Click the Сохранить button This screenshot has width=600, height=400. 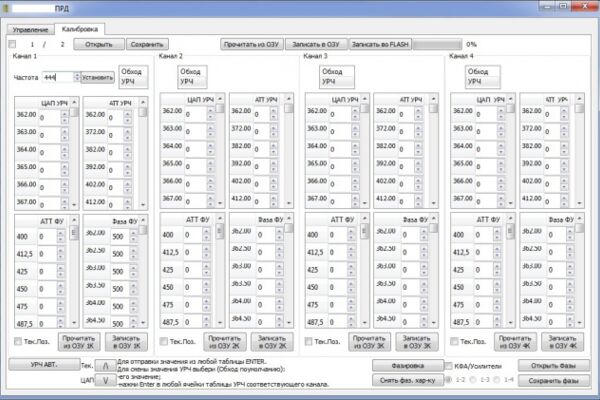click(147, 44)
